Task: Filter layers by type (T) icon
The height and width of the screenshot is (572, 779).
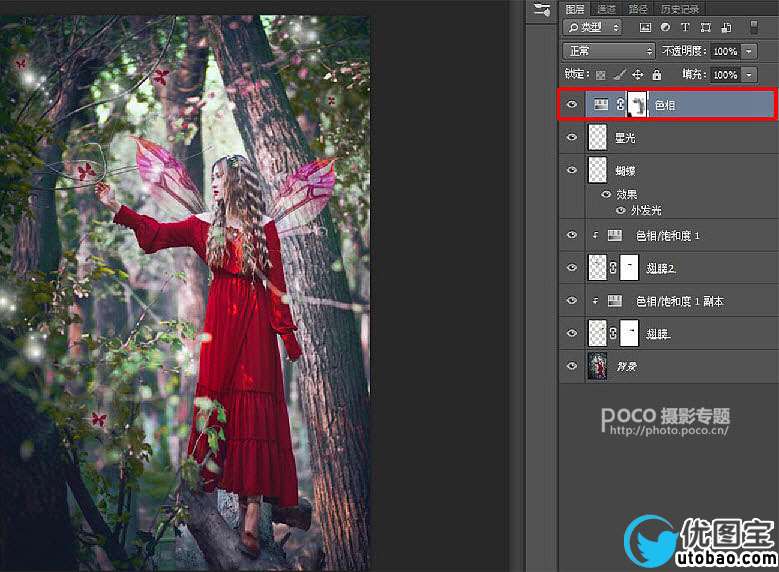Action: 685,27
